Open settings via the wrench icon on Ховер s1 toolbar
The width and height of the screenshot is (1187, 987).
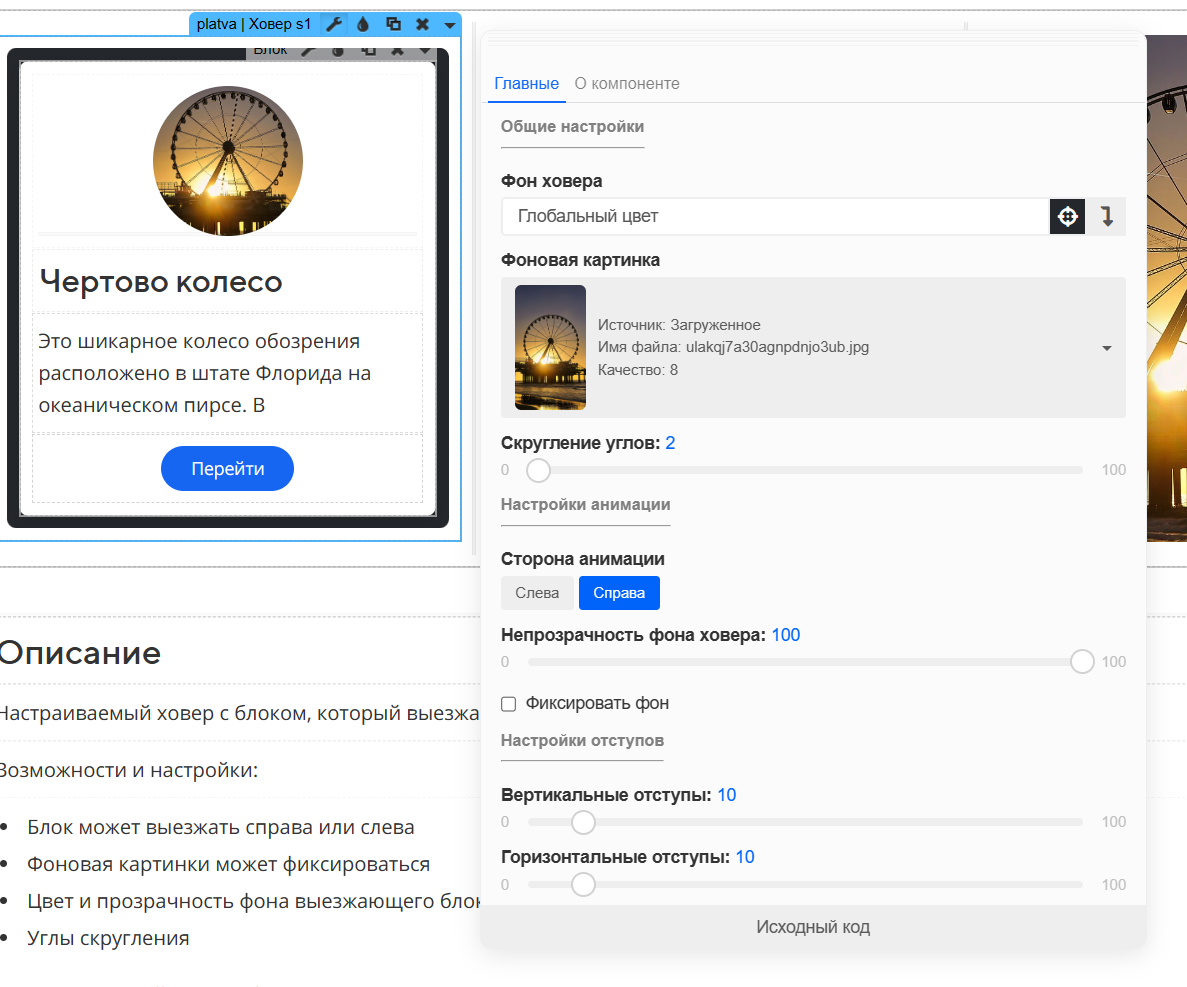(x=334, y=24)
